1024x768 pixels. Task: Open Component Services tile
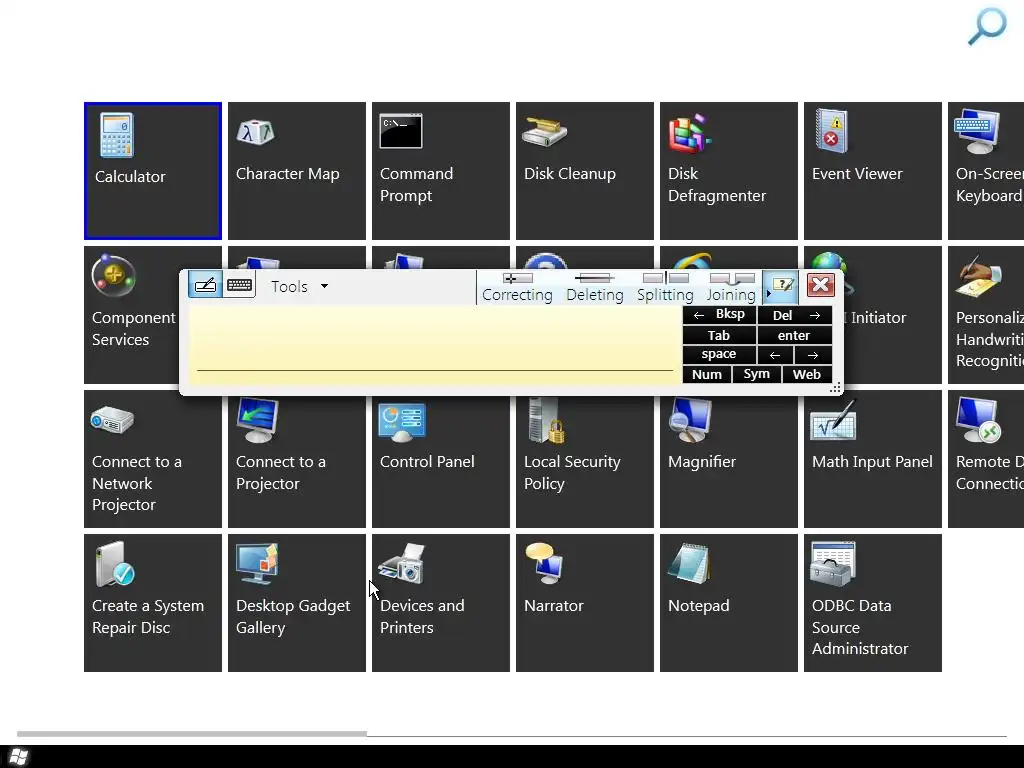click(132, 315)
